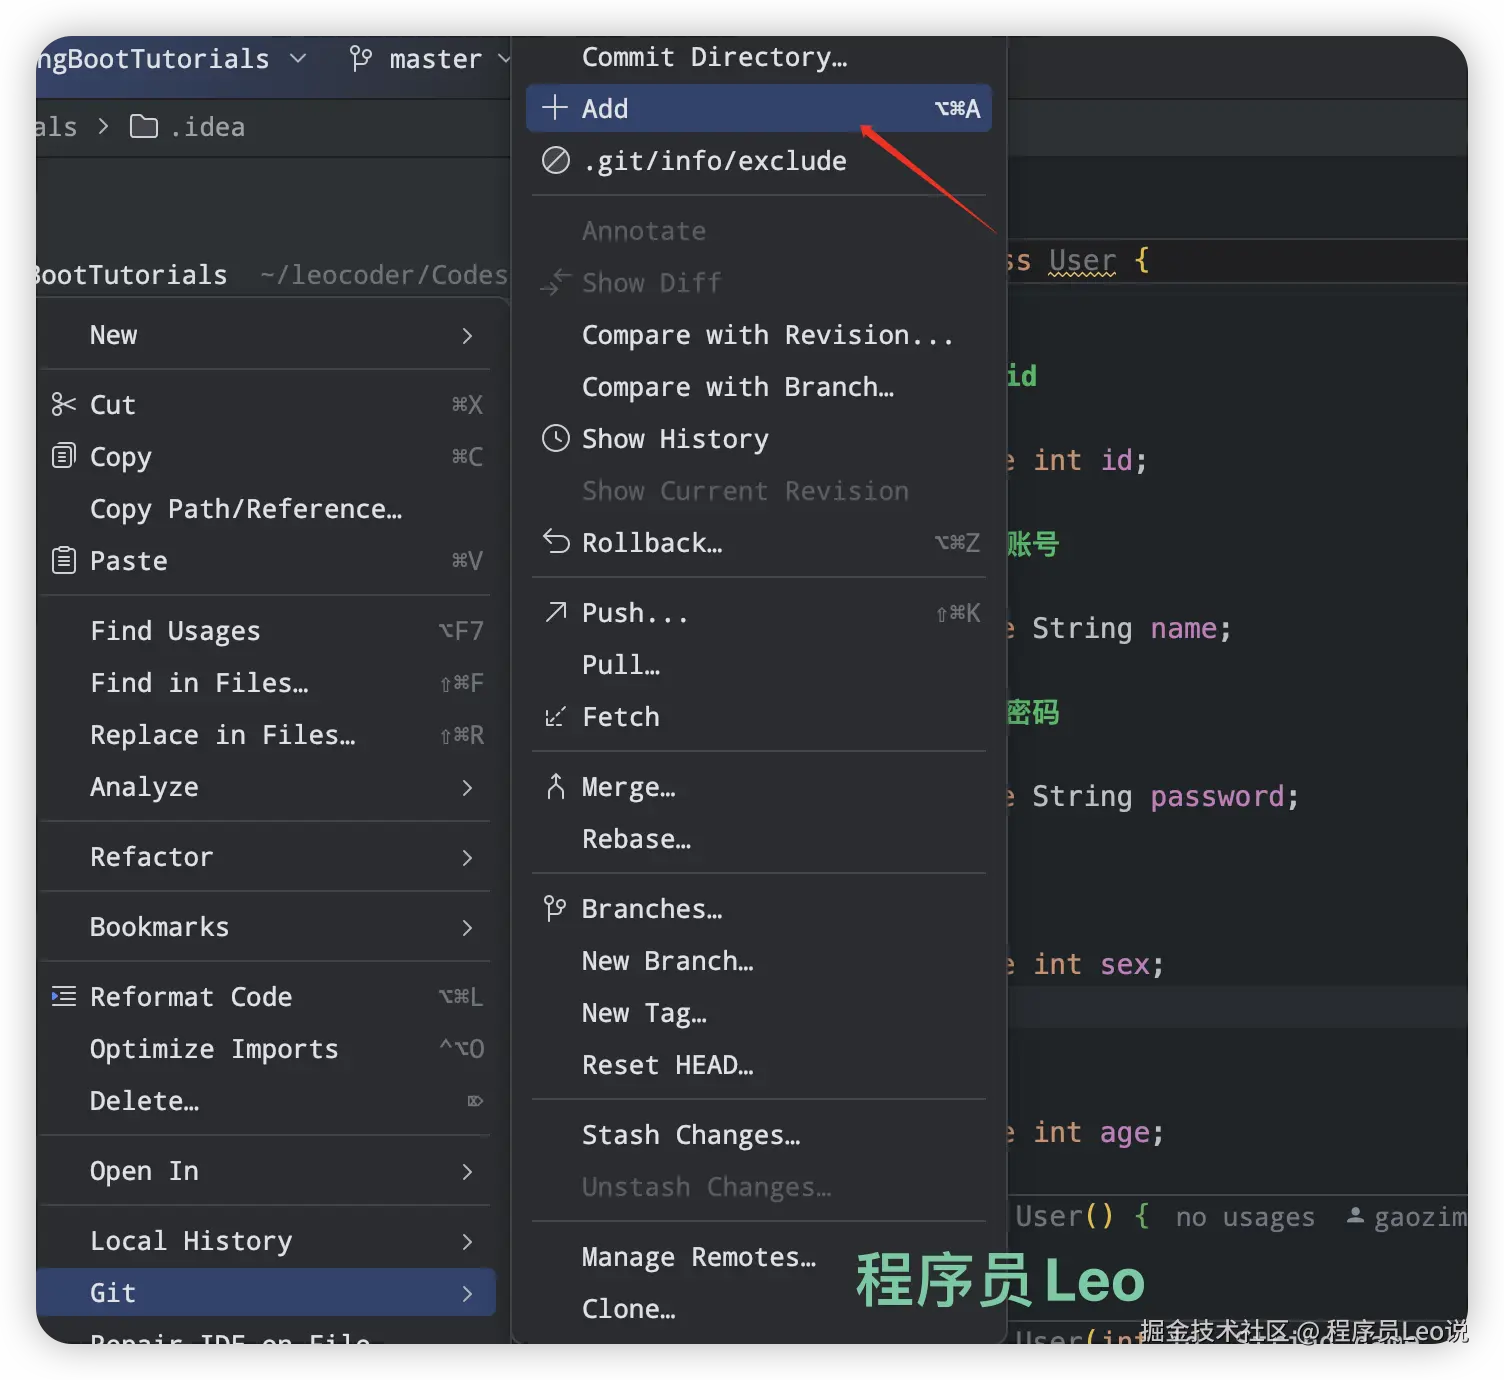
Task: Click the Reformat Code icon
Action: (x=63, y=997)
